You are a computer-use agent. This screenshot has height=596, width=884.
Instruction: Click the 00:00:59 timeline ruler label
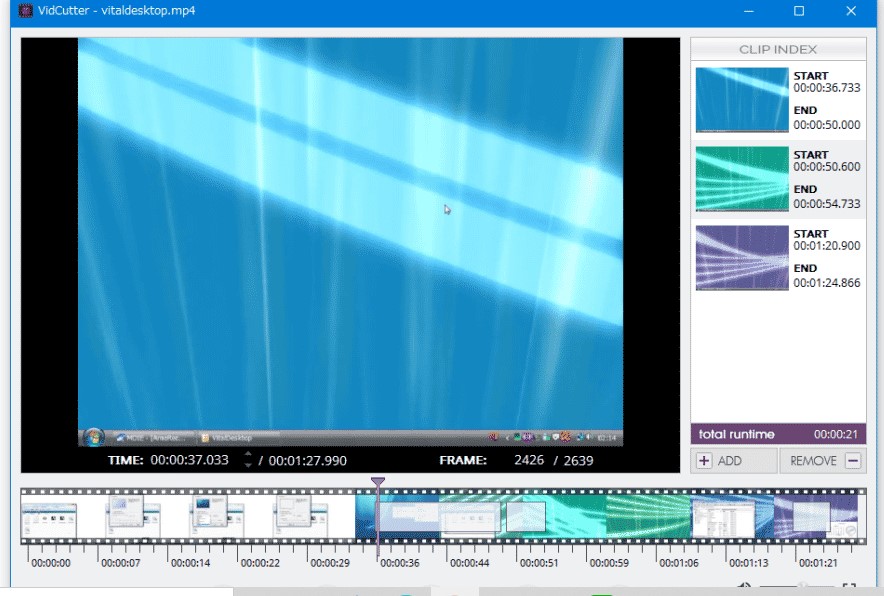609,563
